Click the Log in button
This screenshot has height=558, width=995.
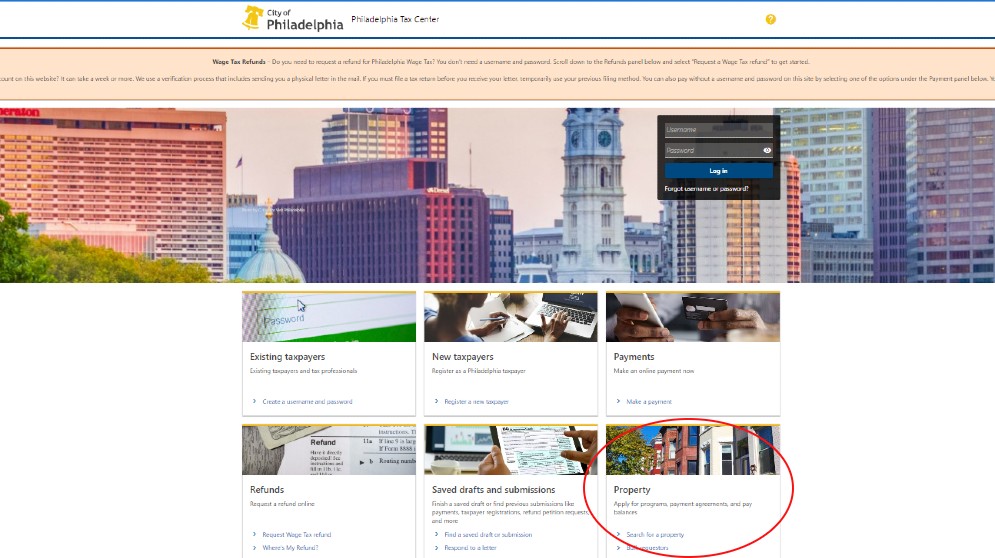click(718, 171)
